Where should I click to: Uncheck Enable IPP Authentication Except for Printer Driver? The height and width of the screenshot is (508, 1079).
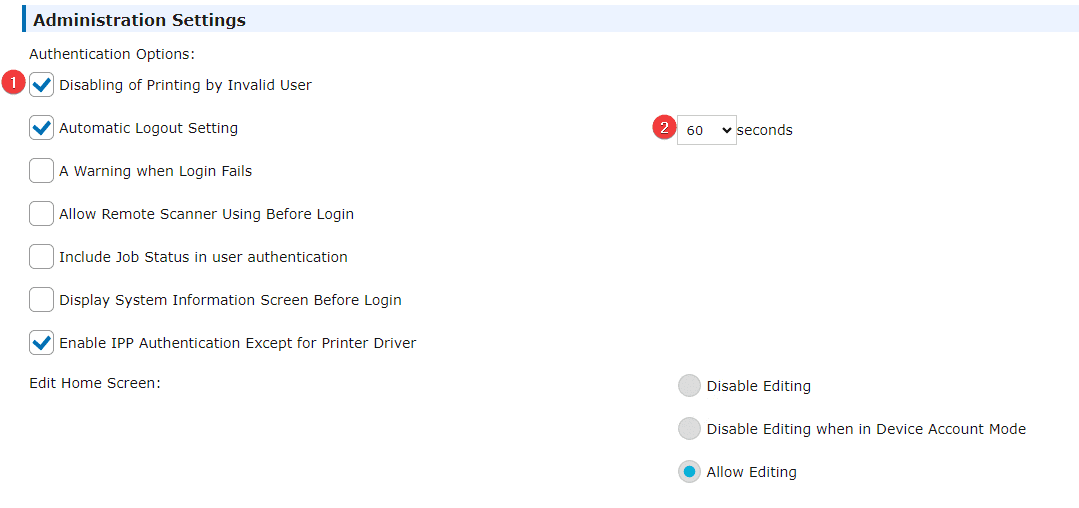(x=42, y=343)
